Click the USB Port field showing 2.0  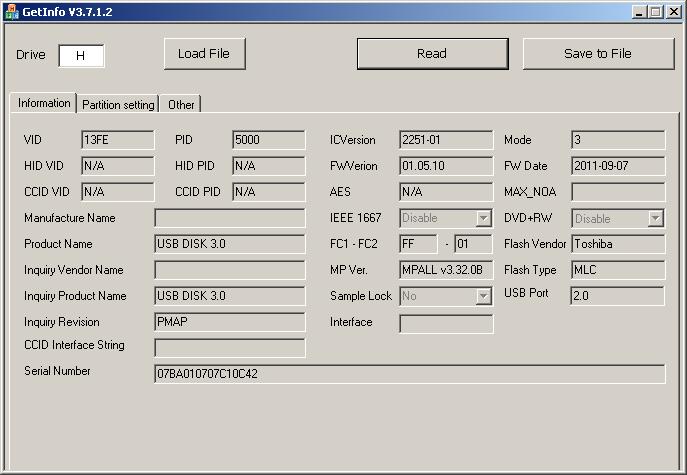[618, 296]
